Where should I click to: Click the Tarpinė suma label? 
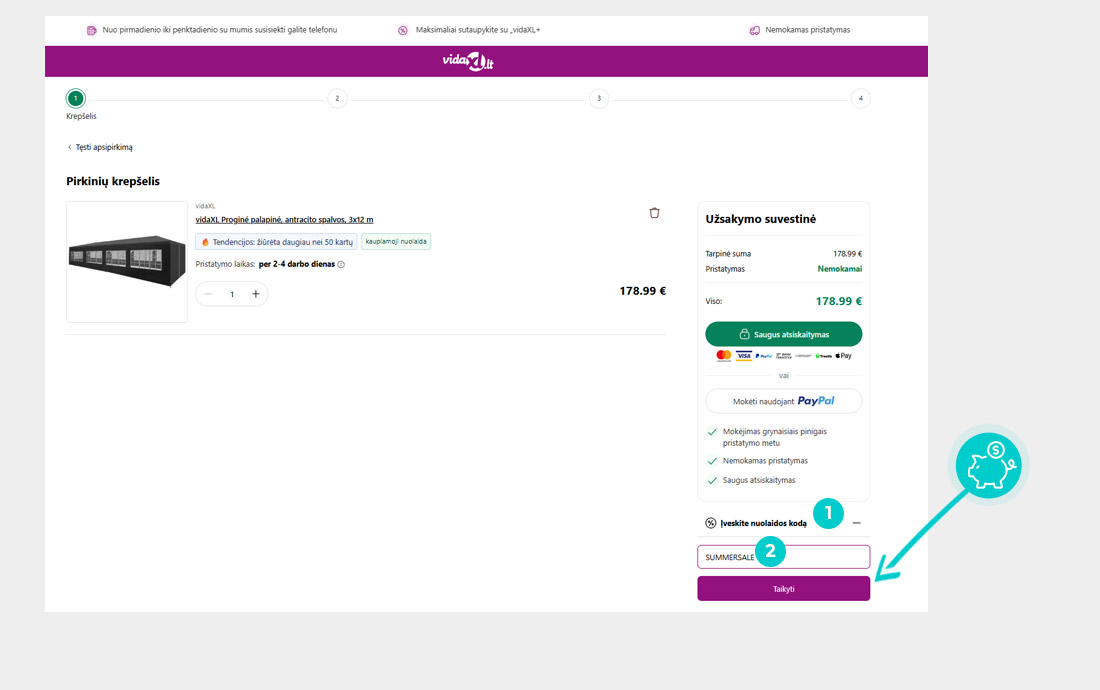(x=728, y=254)
